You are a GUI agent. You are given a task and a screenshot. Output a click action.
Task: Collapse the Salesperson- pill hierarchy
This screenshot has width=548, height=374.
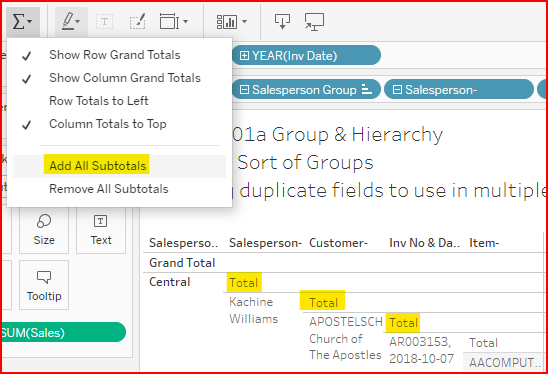397,90
